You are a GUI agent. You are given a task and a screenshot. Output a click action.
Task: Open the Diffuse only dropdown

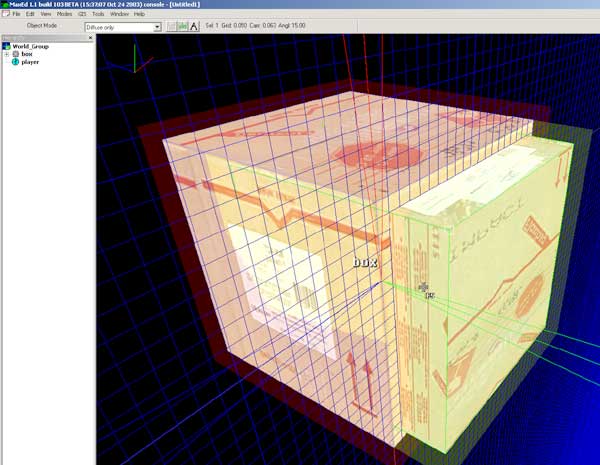123,27
